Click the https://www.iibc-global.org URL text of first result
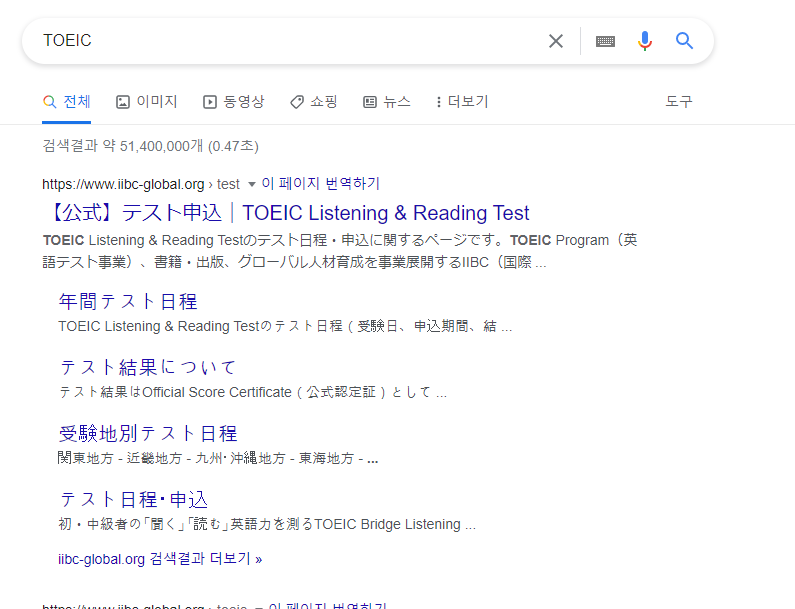795x609 pixels. (123, 184)
